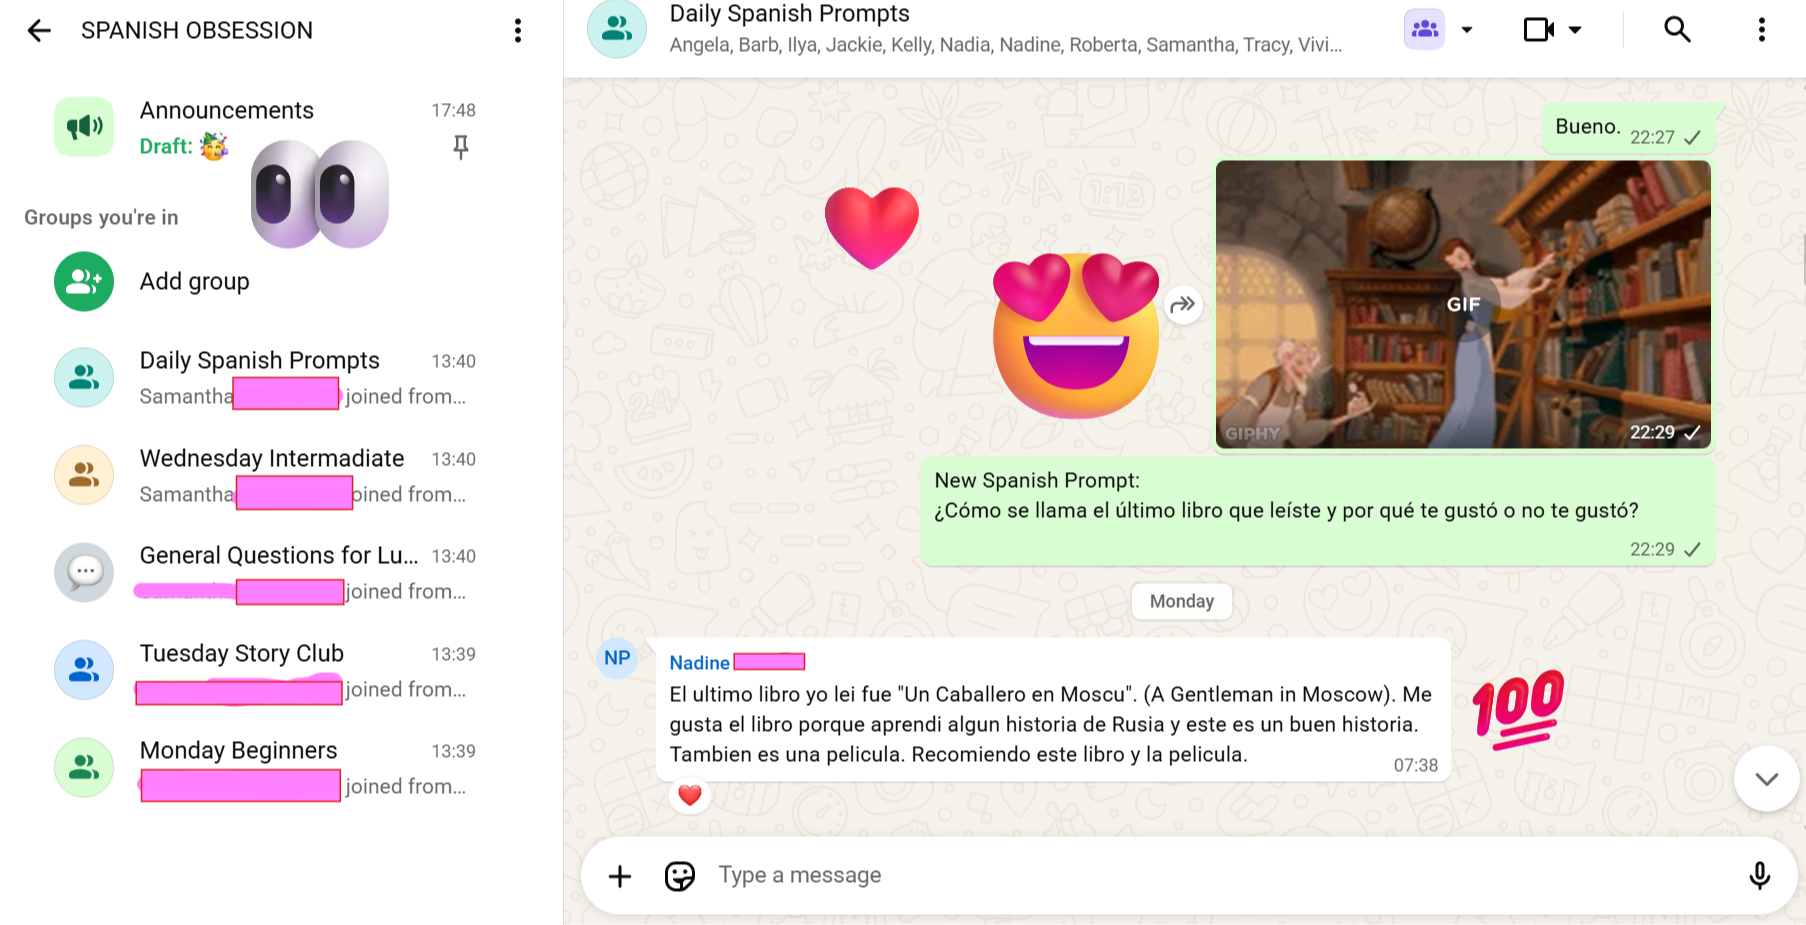The height and width of the screenshot is (925, 1806).
Task: Click Daily Spanish Prompts title in header
Action: 790,14
